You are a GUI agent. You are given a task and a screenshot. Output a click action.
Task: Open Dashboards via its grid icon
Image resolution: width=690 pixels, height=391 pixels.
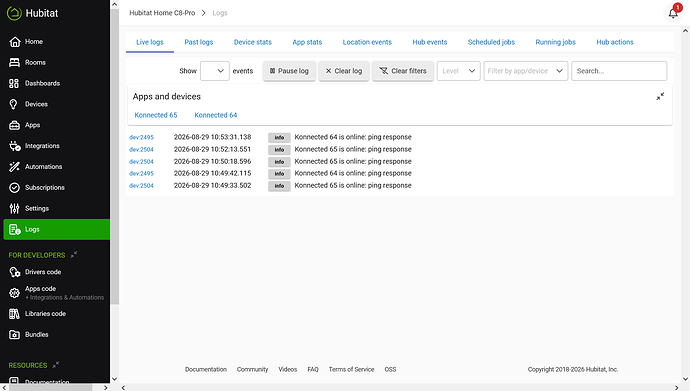14,83
